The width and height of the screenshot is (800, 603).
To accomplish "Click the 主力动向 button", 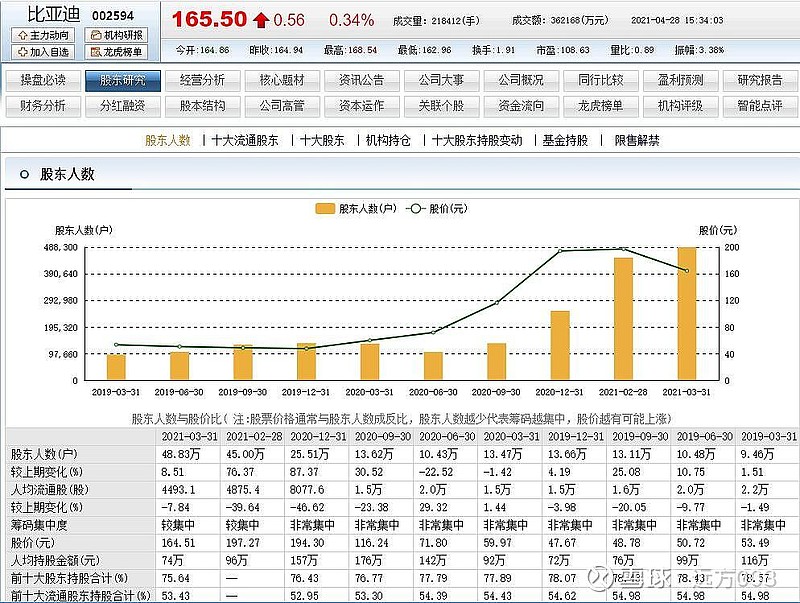I will tap(43, 35).
